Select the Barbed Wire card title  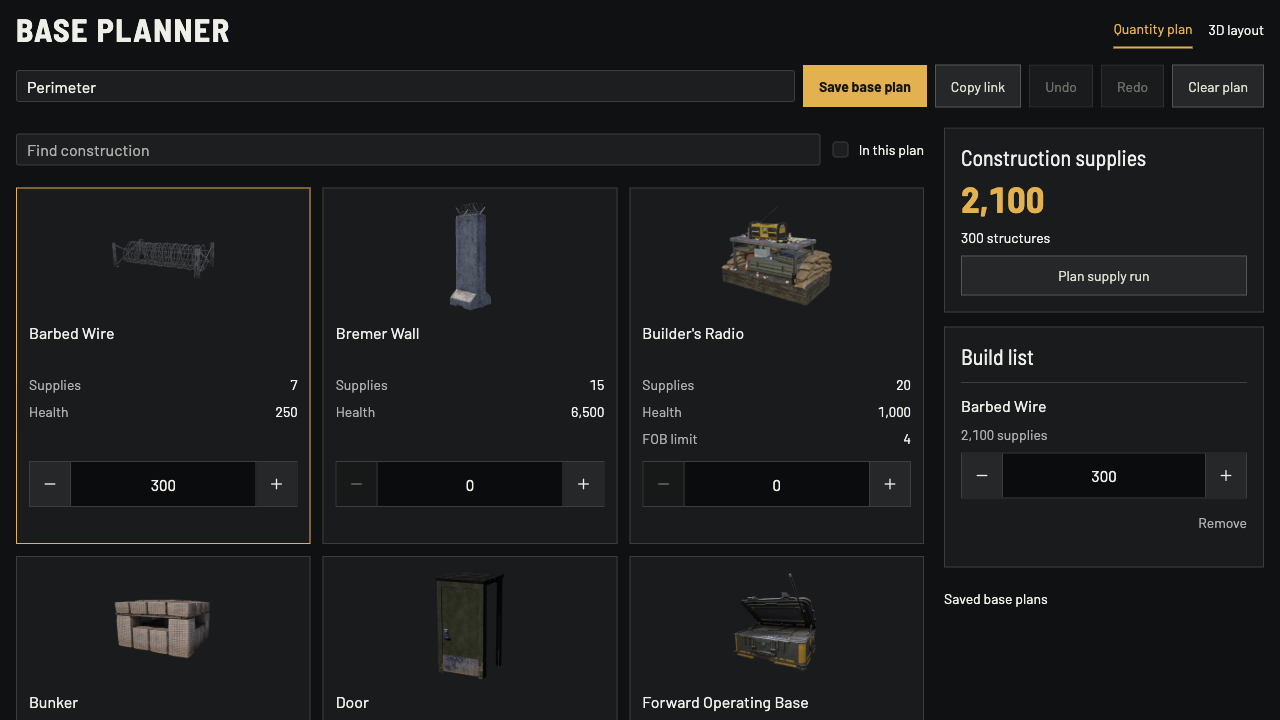click(72, 334)
